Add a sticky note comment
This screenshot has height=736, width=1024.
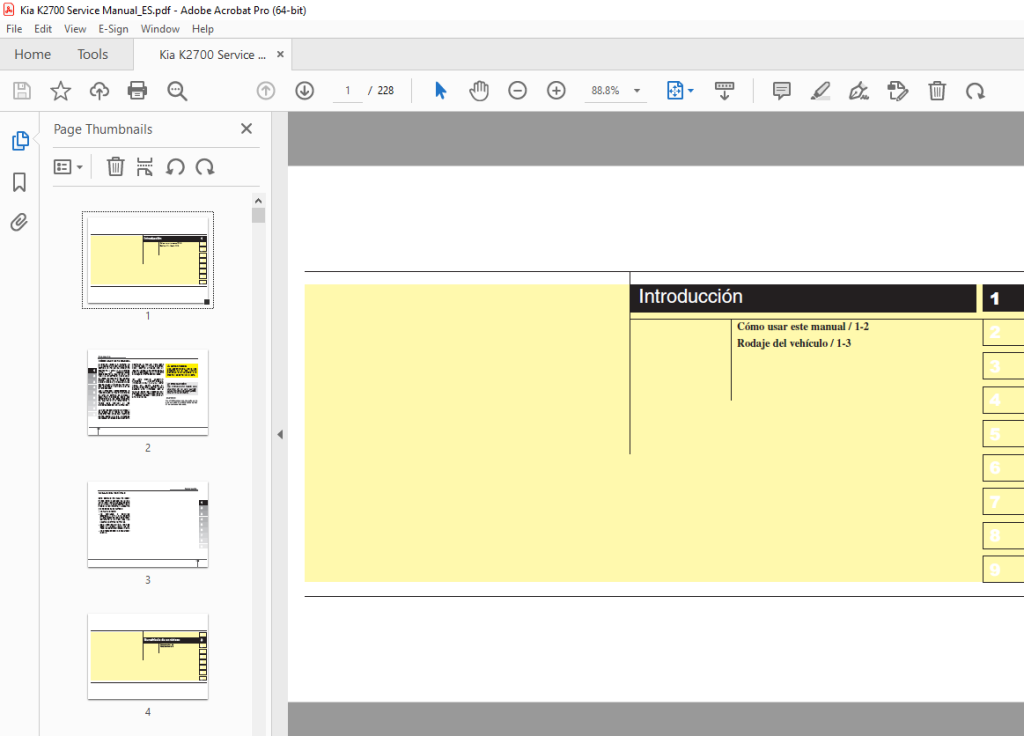coord(782,91)
